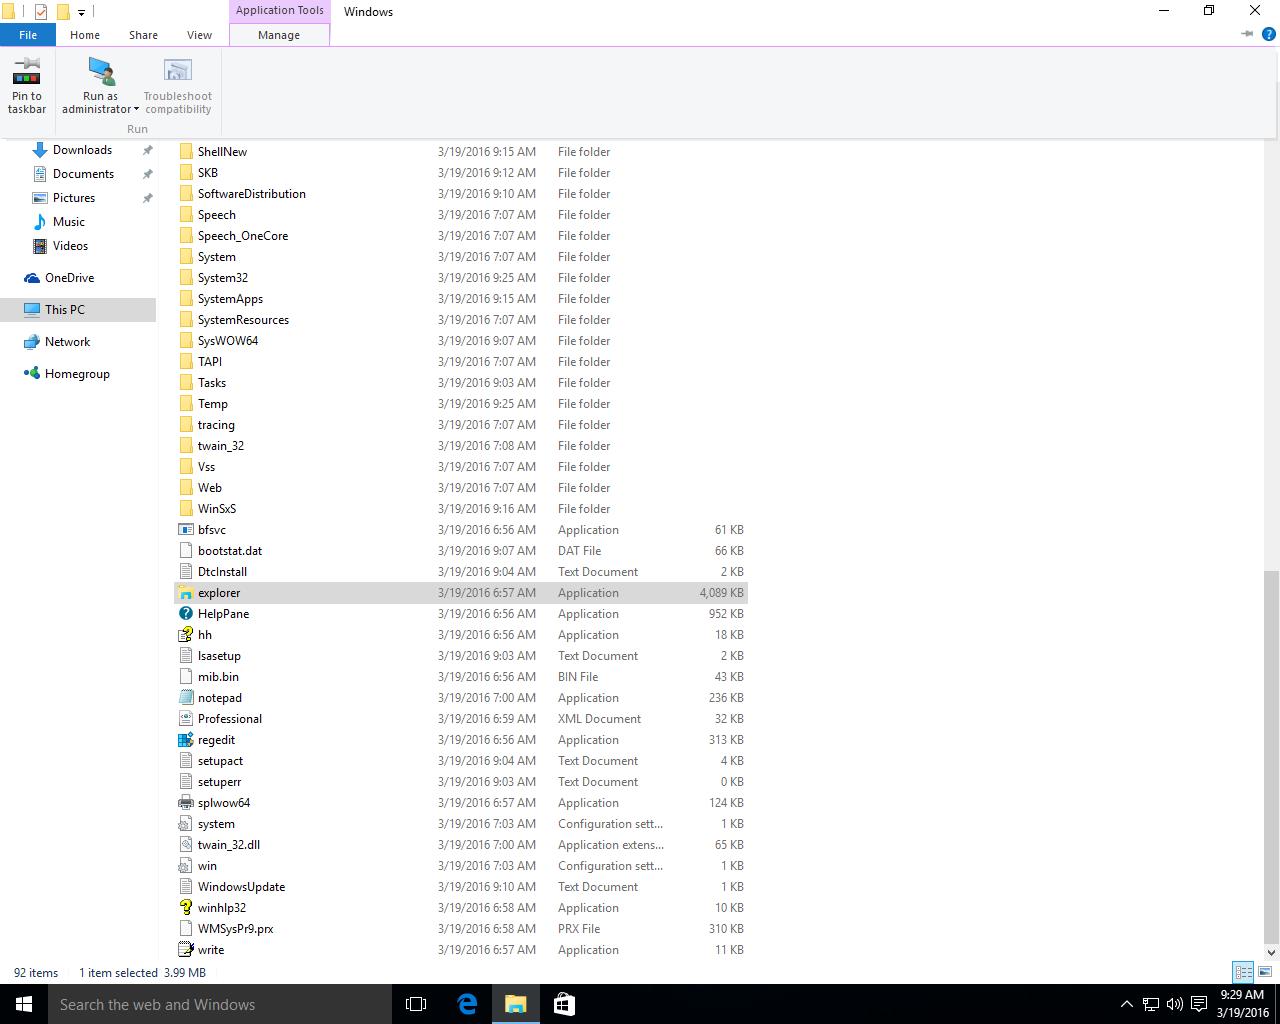Screen dimensions: 1280x1024
Task: Click the New folder icon in title bar
Action: (x=62, y=12)
